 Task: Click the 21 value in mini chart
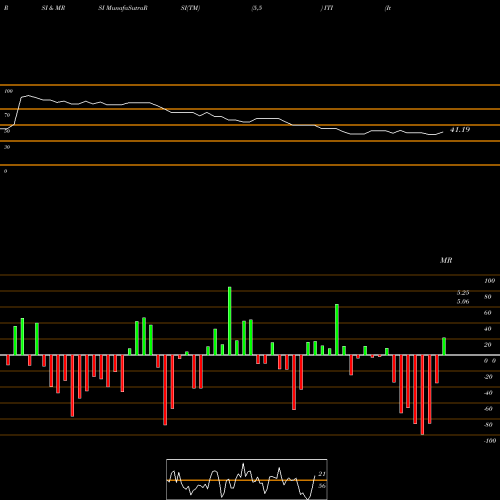click(x=322, y=474)
